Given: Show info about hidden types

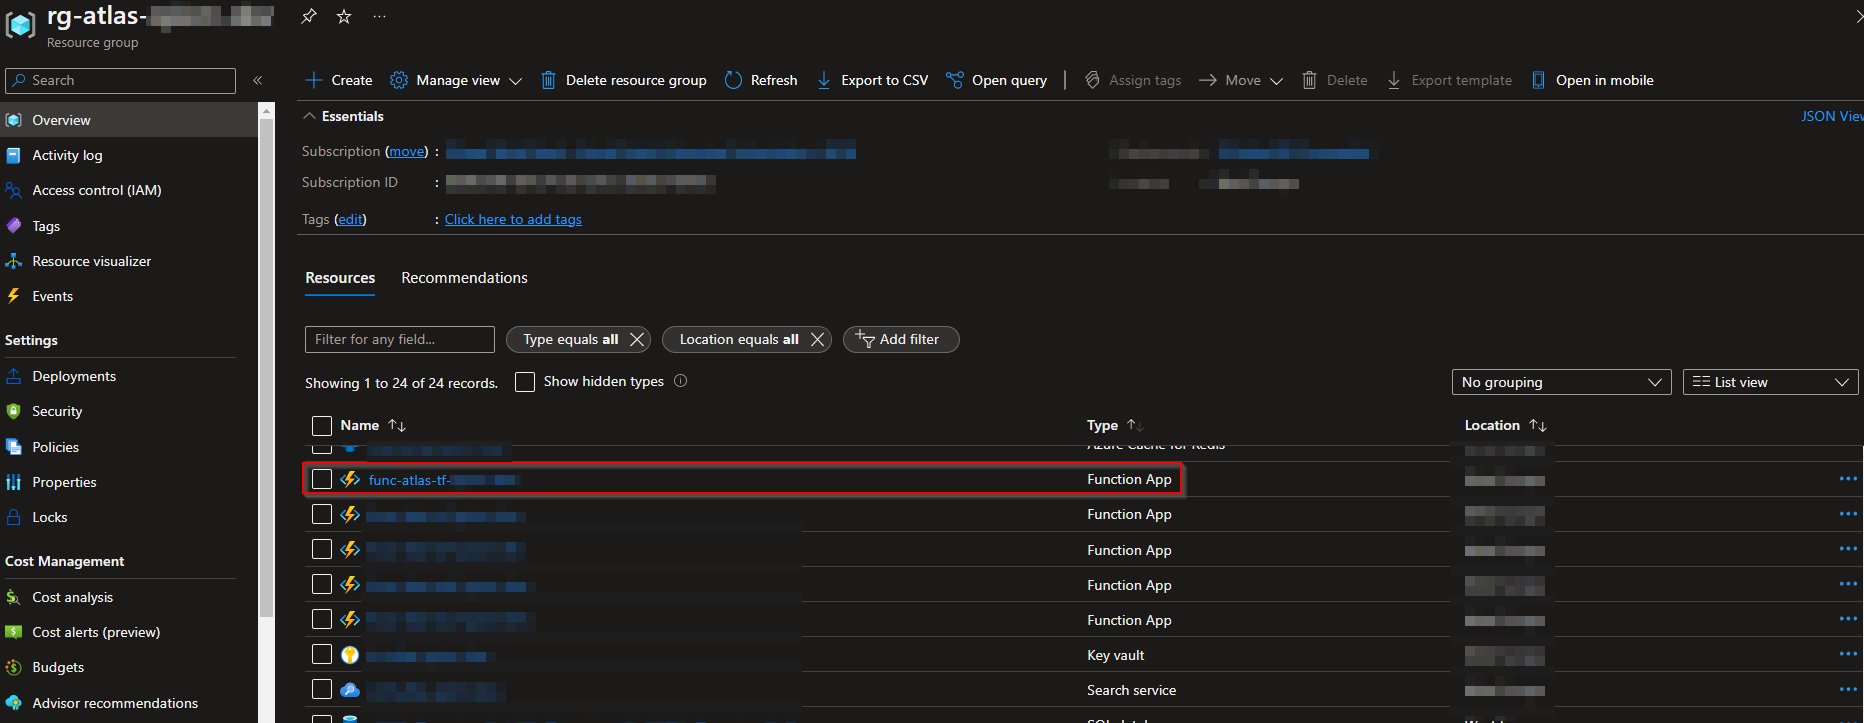Looking at the screenshot, I should [681, 381].
